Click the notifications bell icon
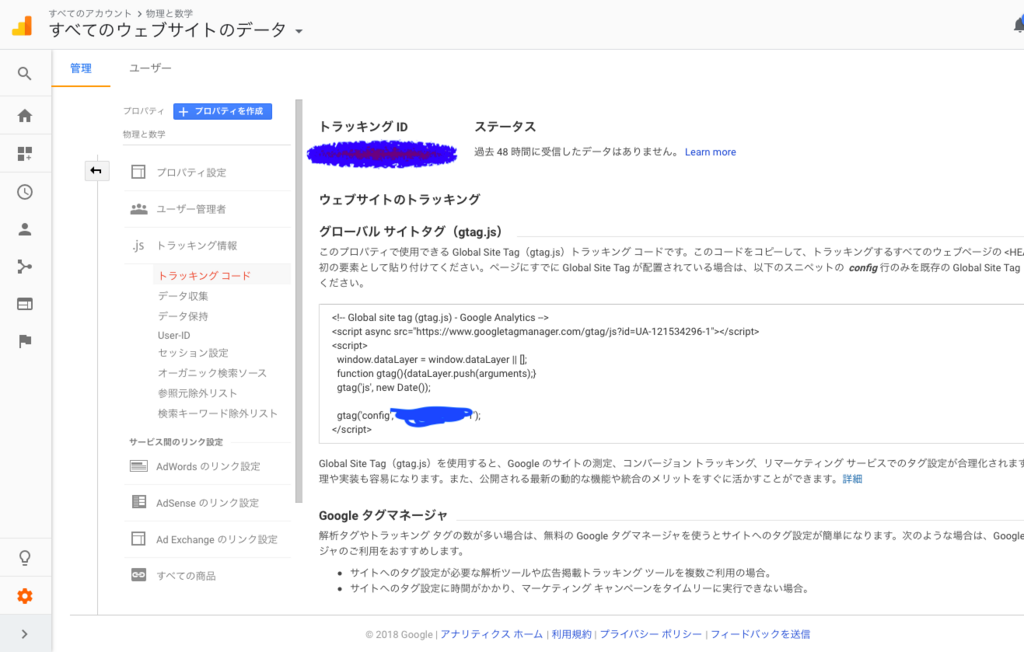Image resolution: width=1024 pixels, height=652 pixels. coord(1019,25)
